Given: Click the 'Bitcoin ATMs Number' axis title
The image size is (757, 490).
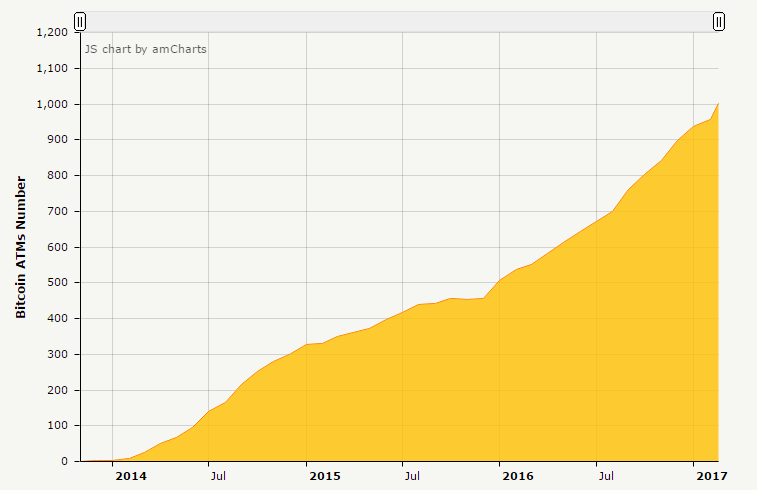Looking at the screenshot, I should [21, 247].
